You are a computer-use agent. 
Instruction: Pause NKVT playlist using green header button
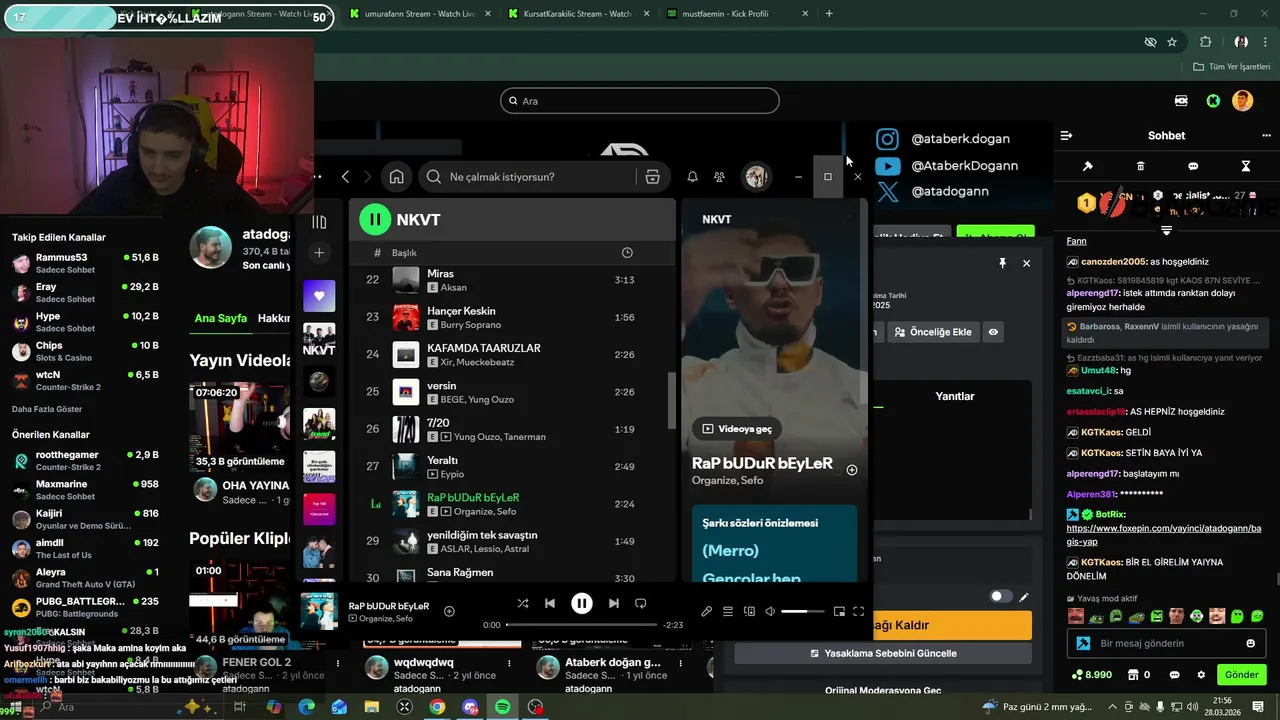coord(375,219)
